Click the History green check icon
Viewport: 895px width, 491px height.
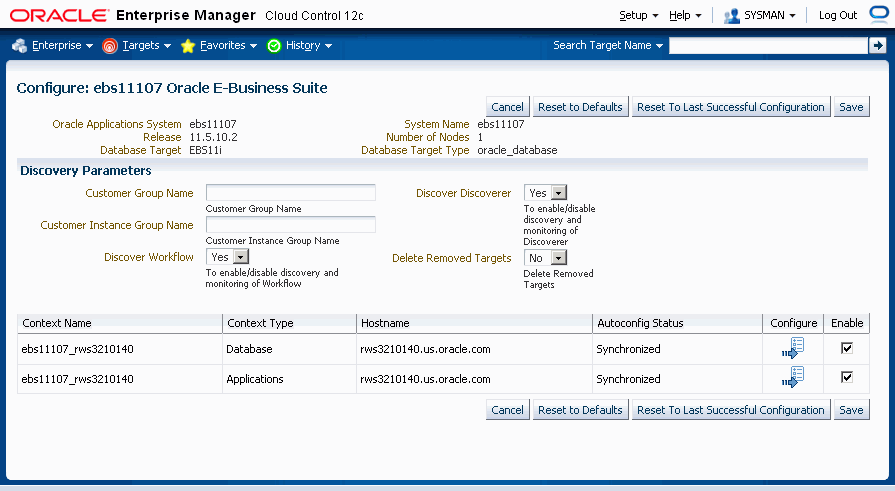tap(274, 46)
